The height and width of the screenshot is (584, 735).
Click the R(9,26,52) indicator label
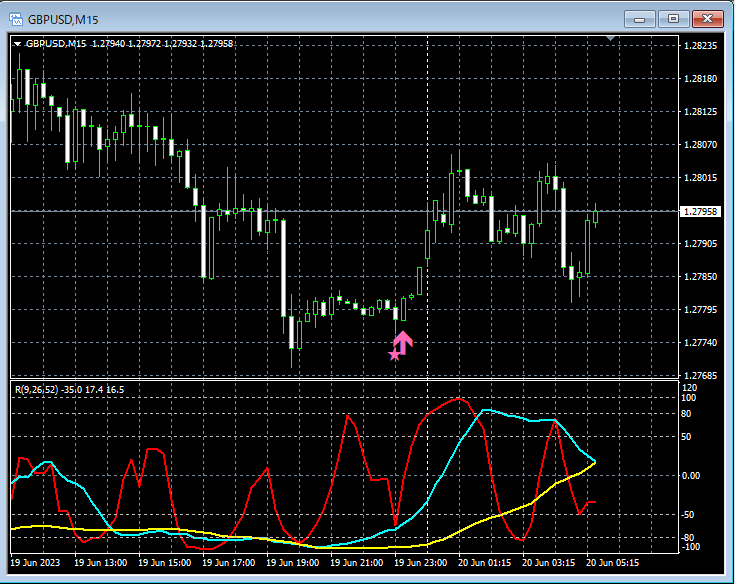click(x=69, y=389)
